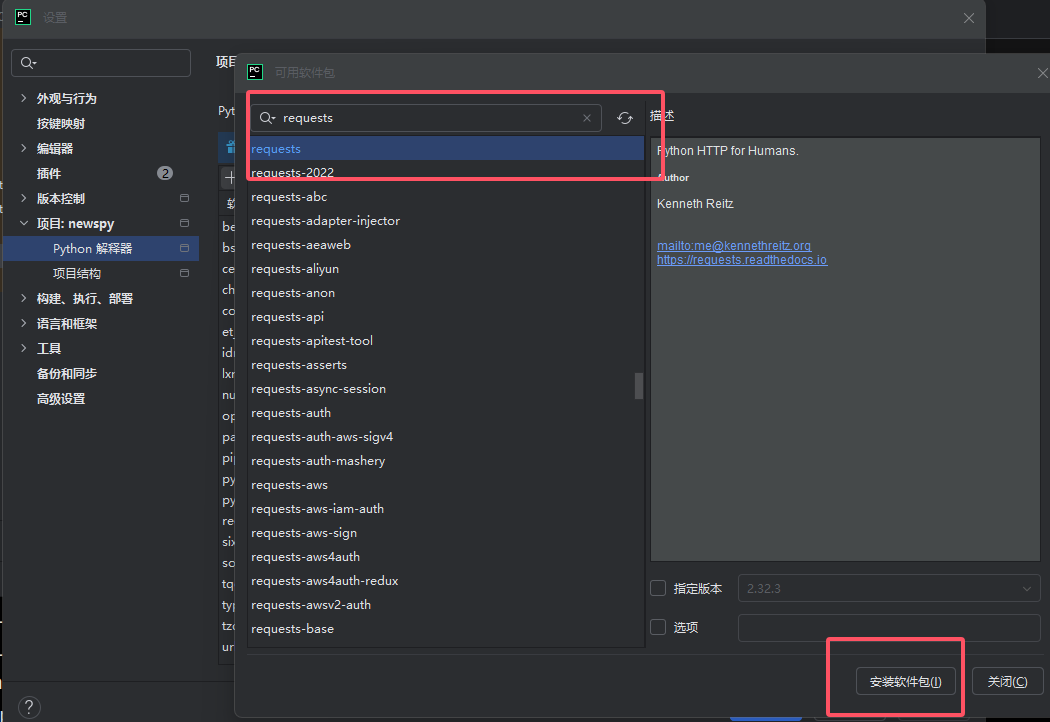Select Python 解释器 settings page
This screenshot has height=722, width=1050.
point(101,248)
